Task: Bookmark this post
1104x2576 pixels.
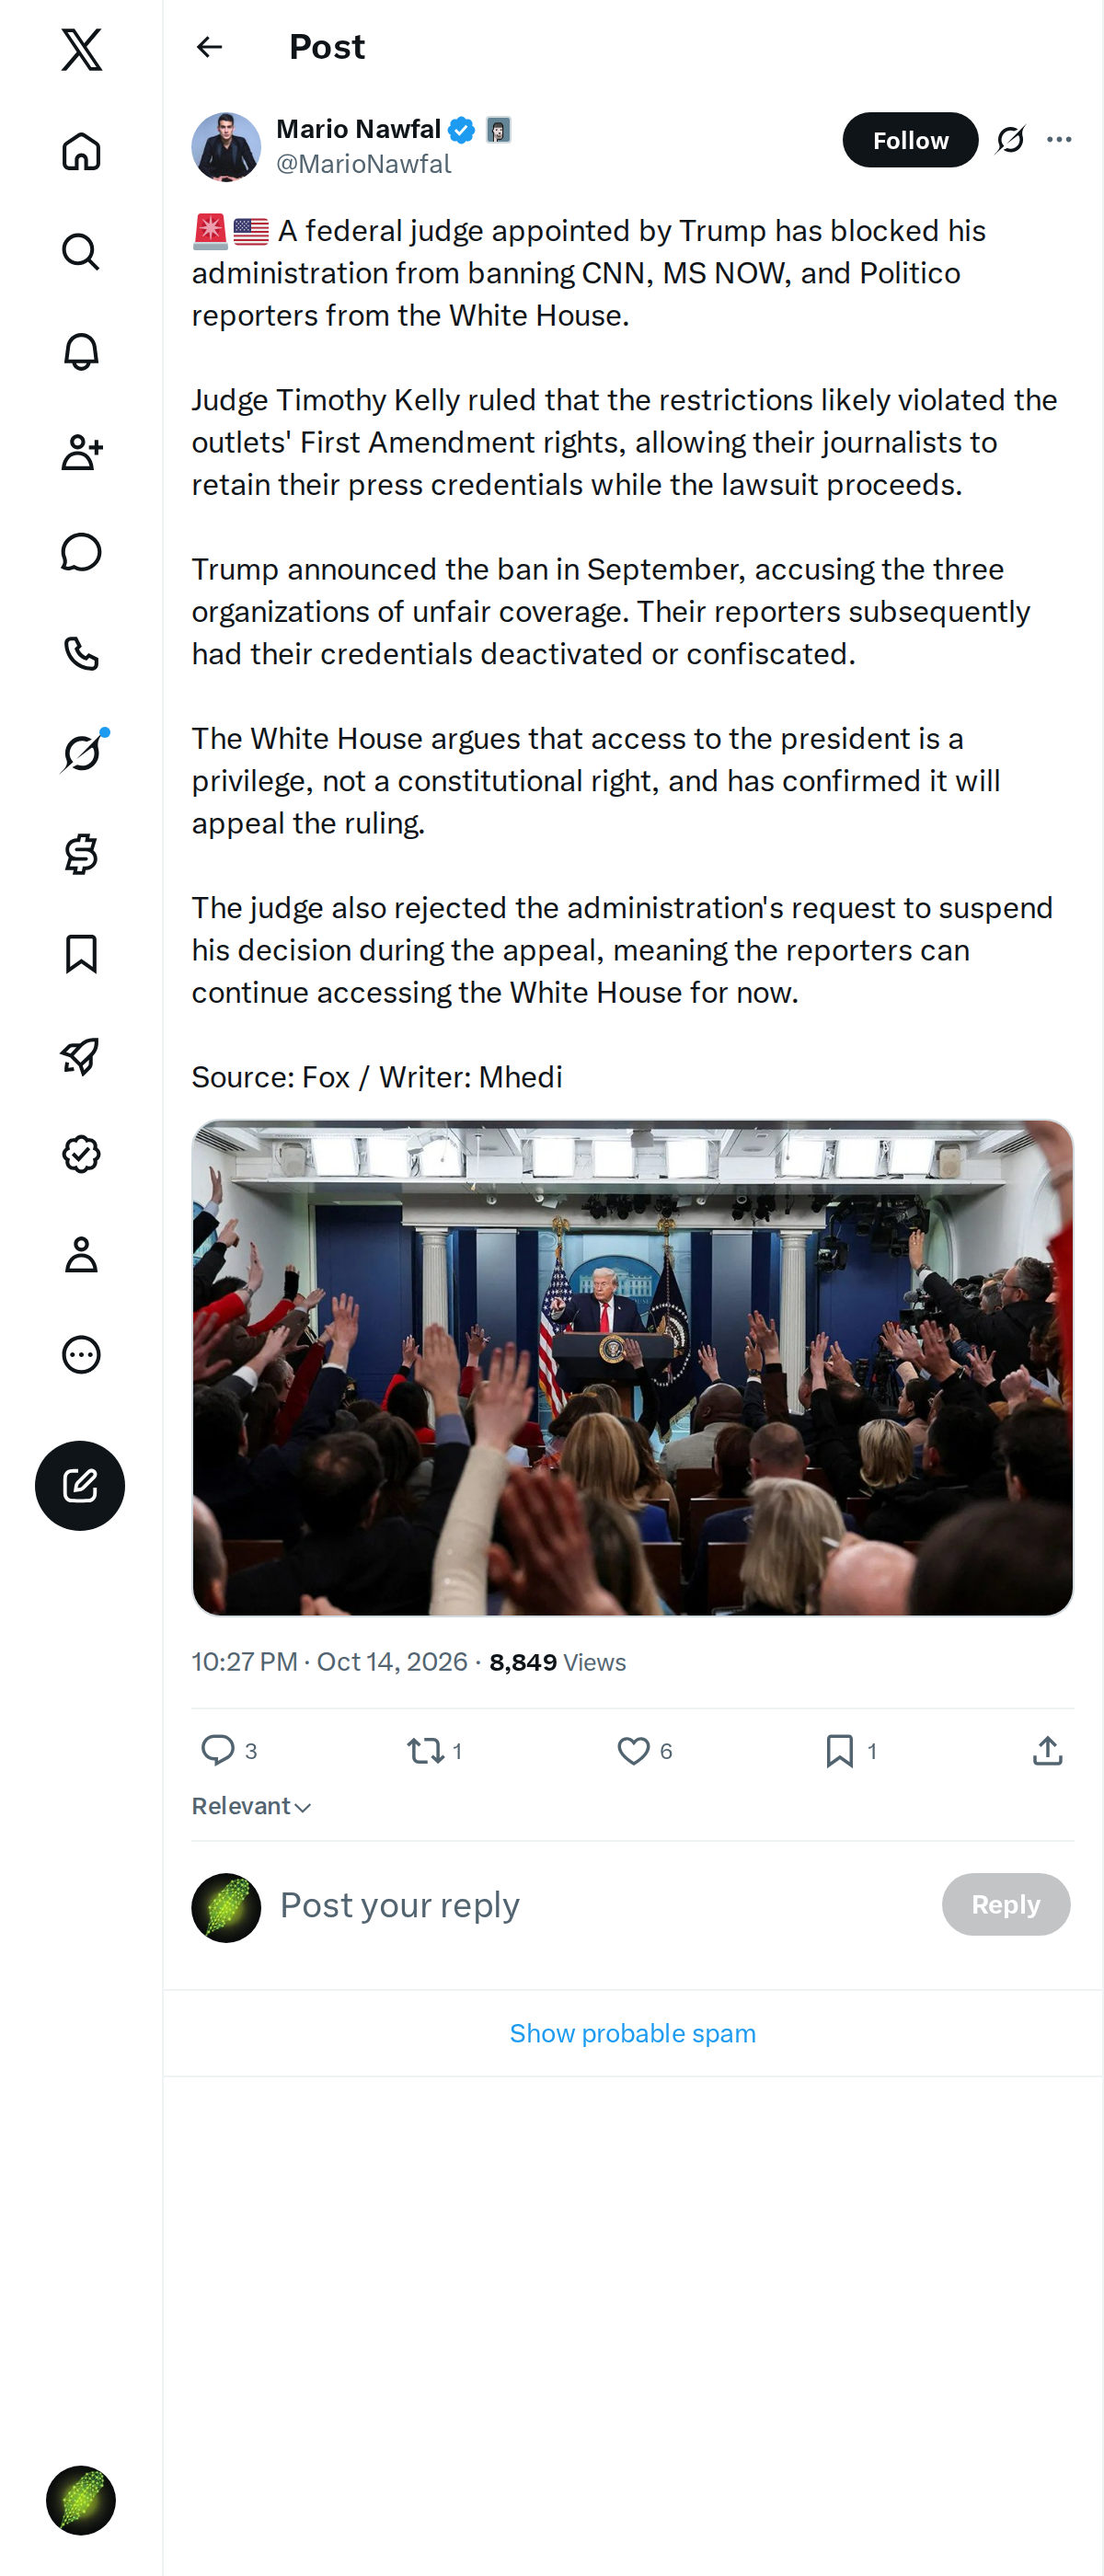Action: (840, 1750)
